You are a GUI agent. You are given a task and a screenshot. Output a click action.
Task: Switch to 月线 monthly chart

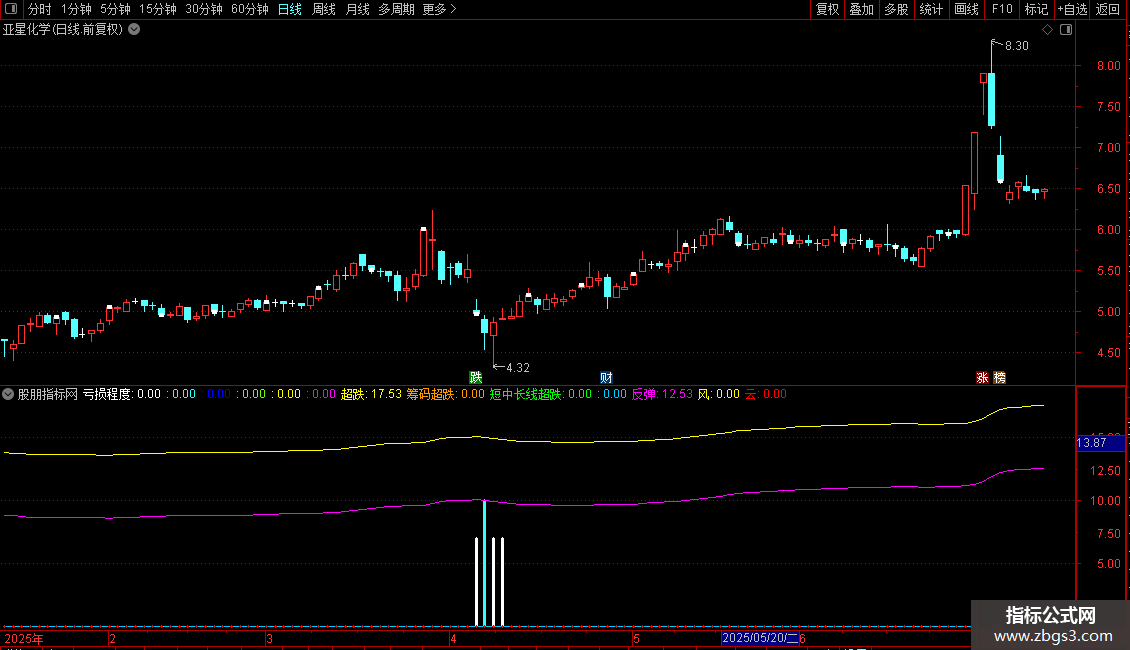(x=357, y=9)
